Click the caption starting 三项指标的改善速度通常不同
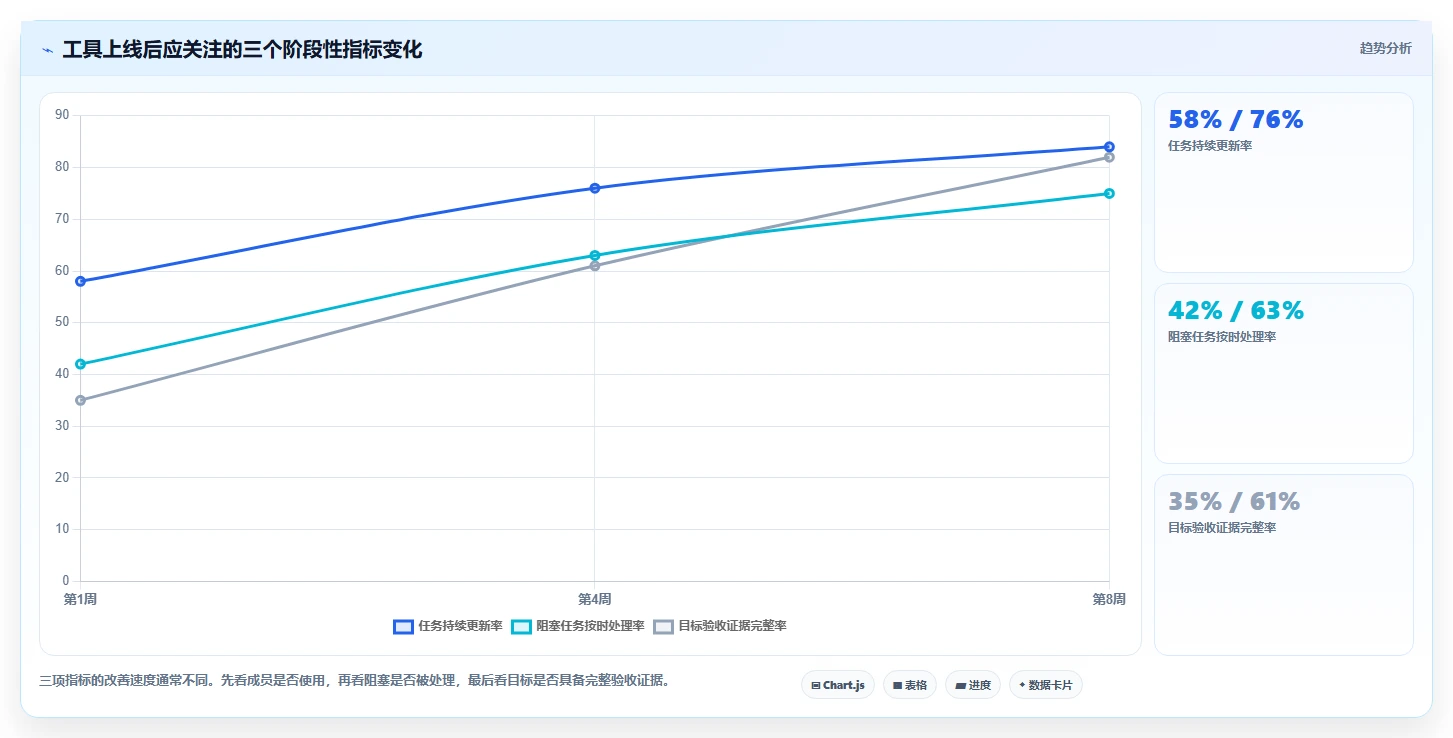This screenshot has width=1453, height=738. coord(354,680)
